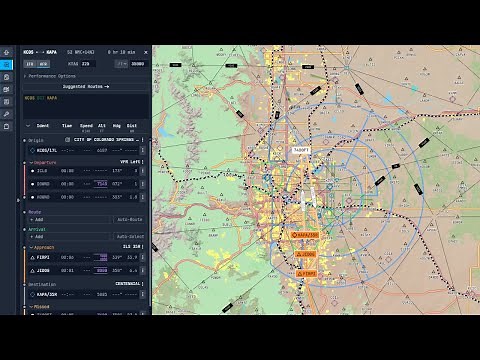The image size is (480, 360).
Task: Open options for the KAPA destination row
Action: pos(143,294)
